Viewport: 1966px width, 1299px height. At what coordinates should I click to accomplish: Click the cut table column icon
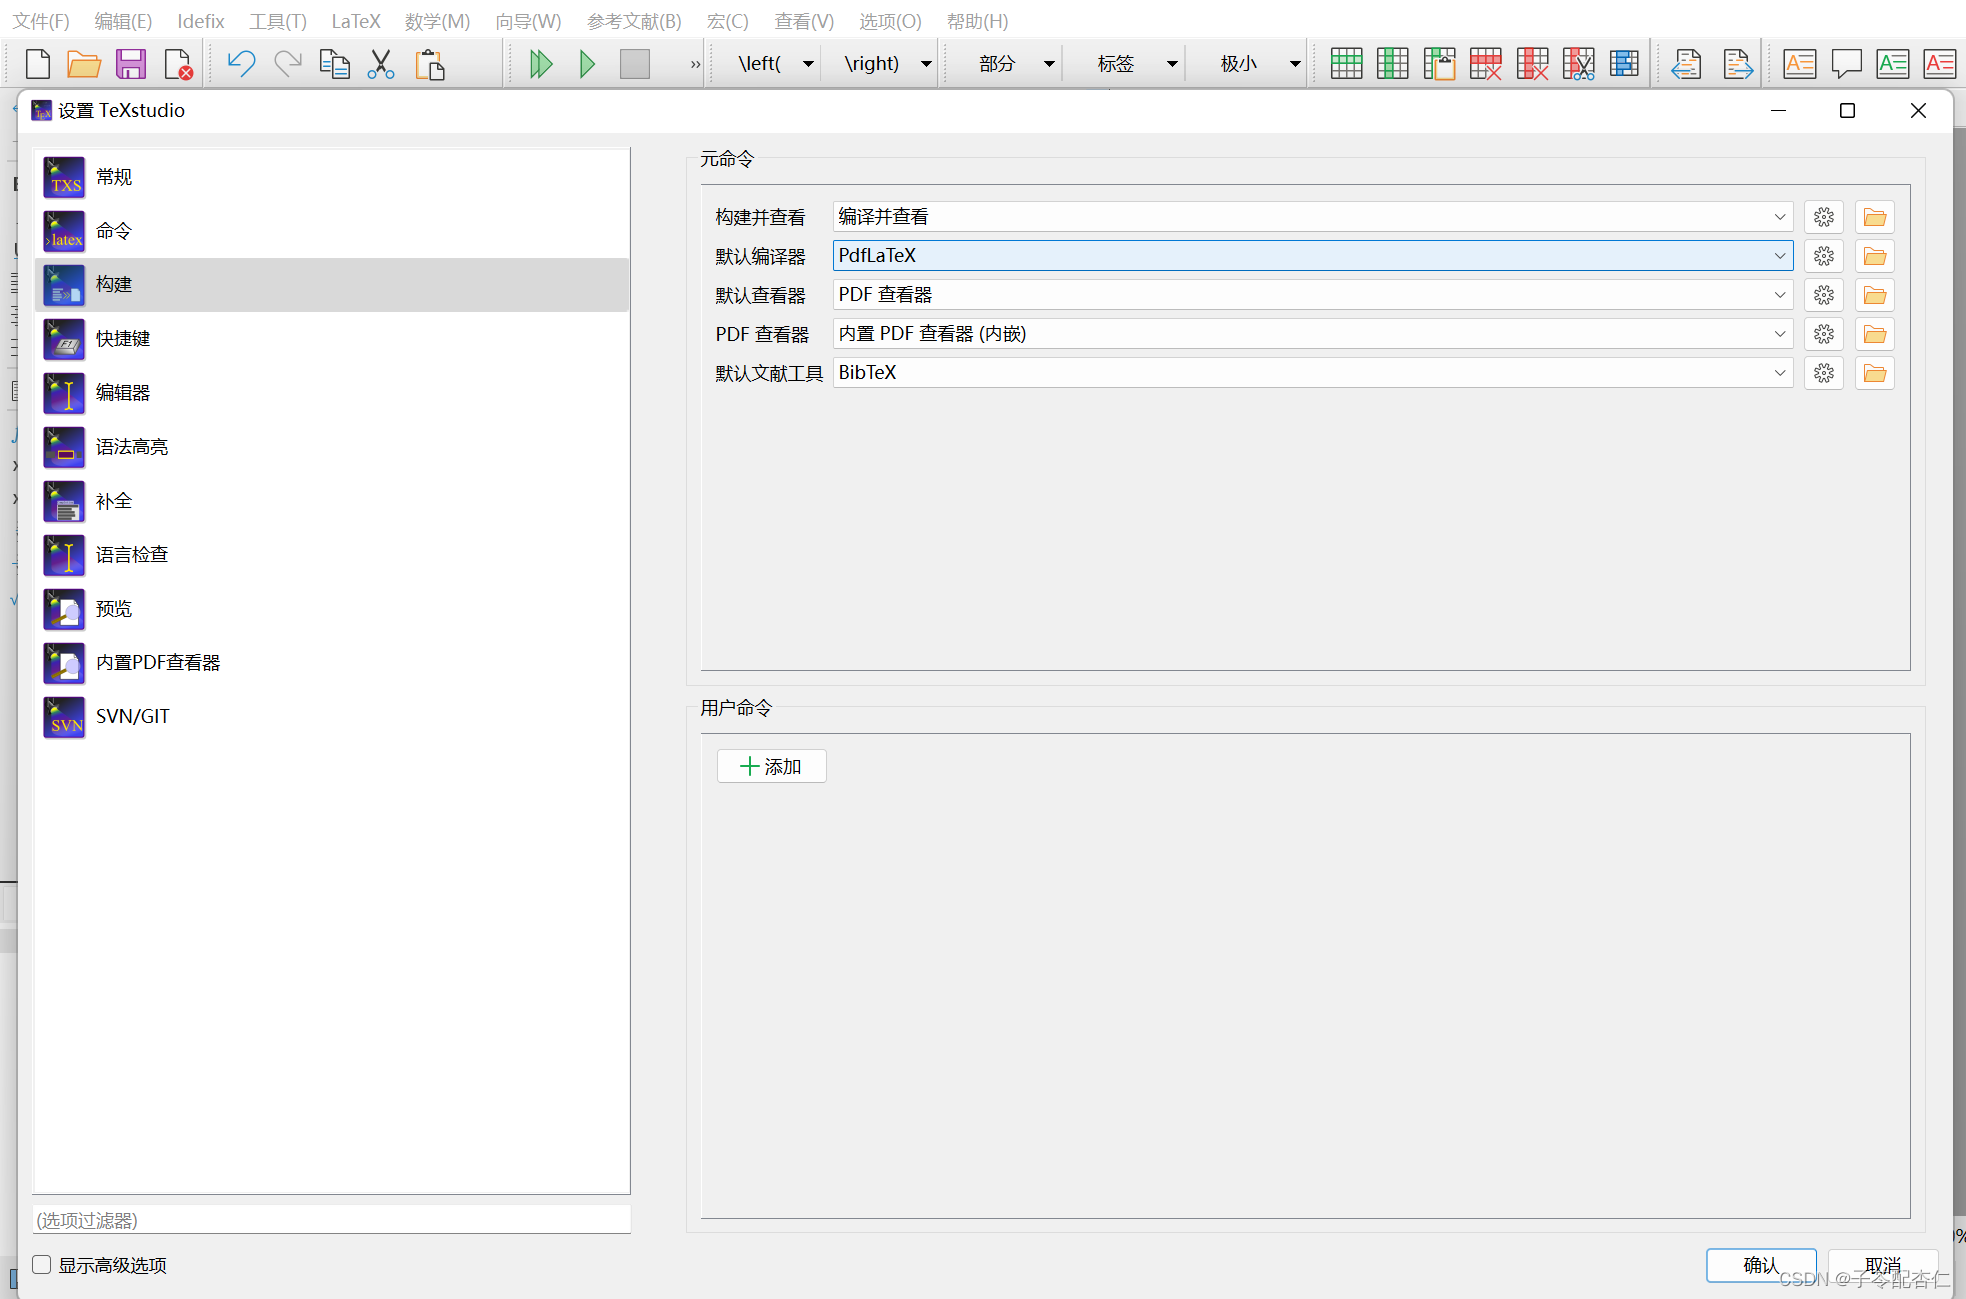[1578, 64]
